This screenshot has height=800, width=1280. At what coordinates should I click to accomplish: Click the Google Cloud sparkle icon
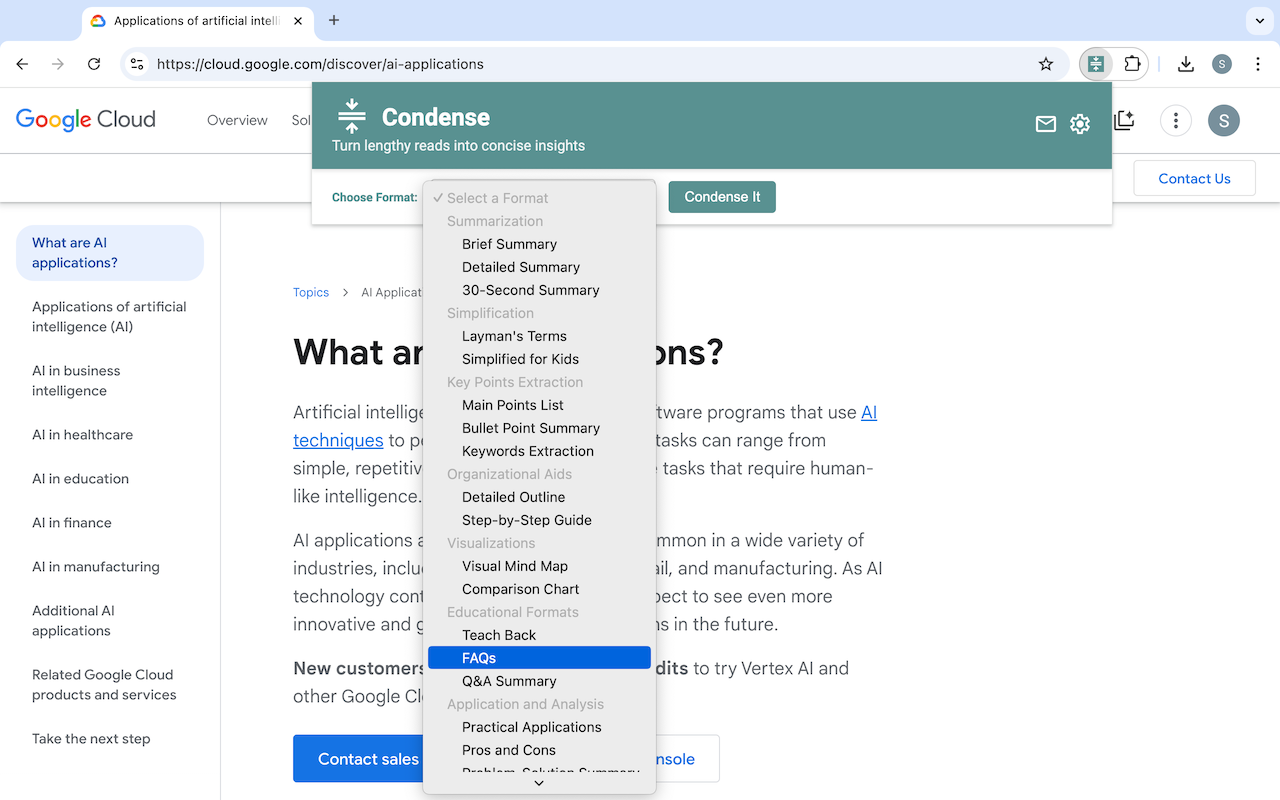pyautogui.click(x=1124, y=120)
